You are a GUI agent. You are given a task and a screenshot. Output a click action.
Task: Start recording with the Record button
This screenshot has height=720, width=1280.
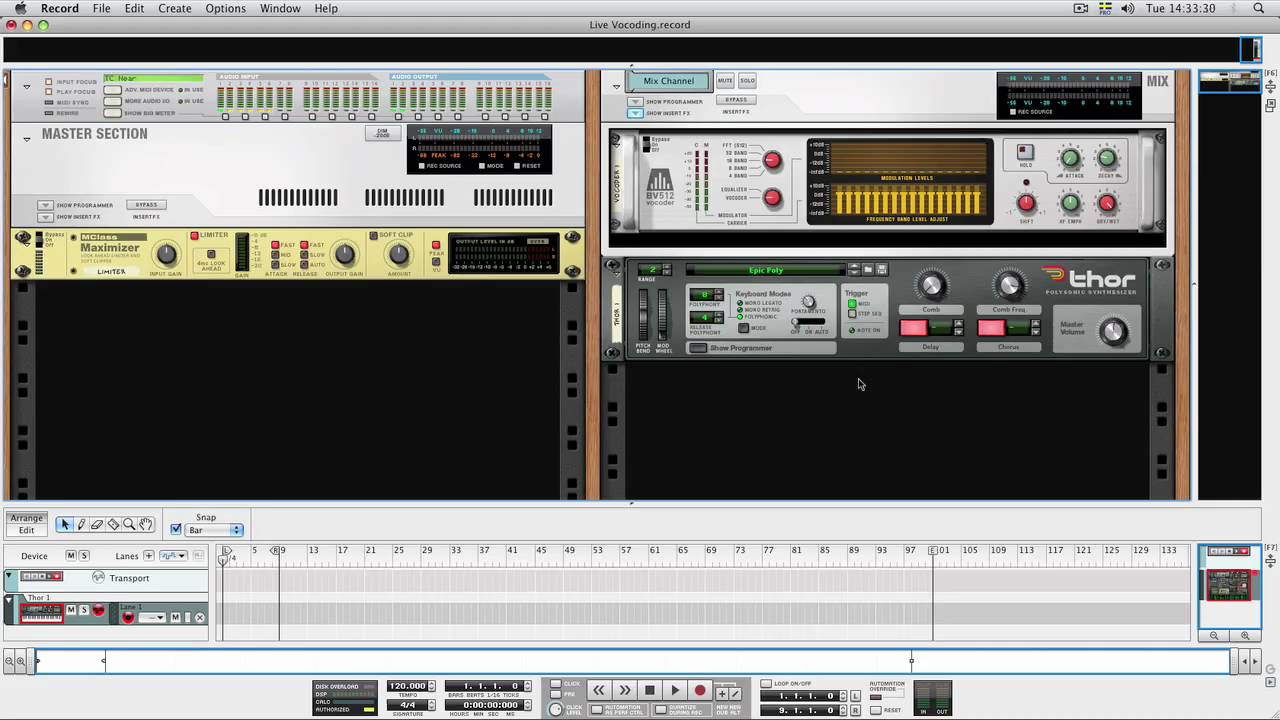click(x=700, y=690)
